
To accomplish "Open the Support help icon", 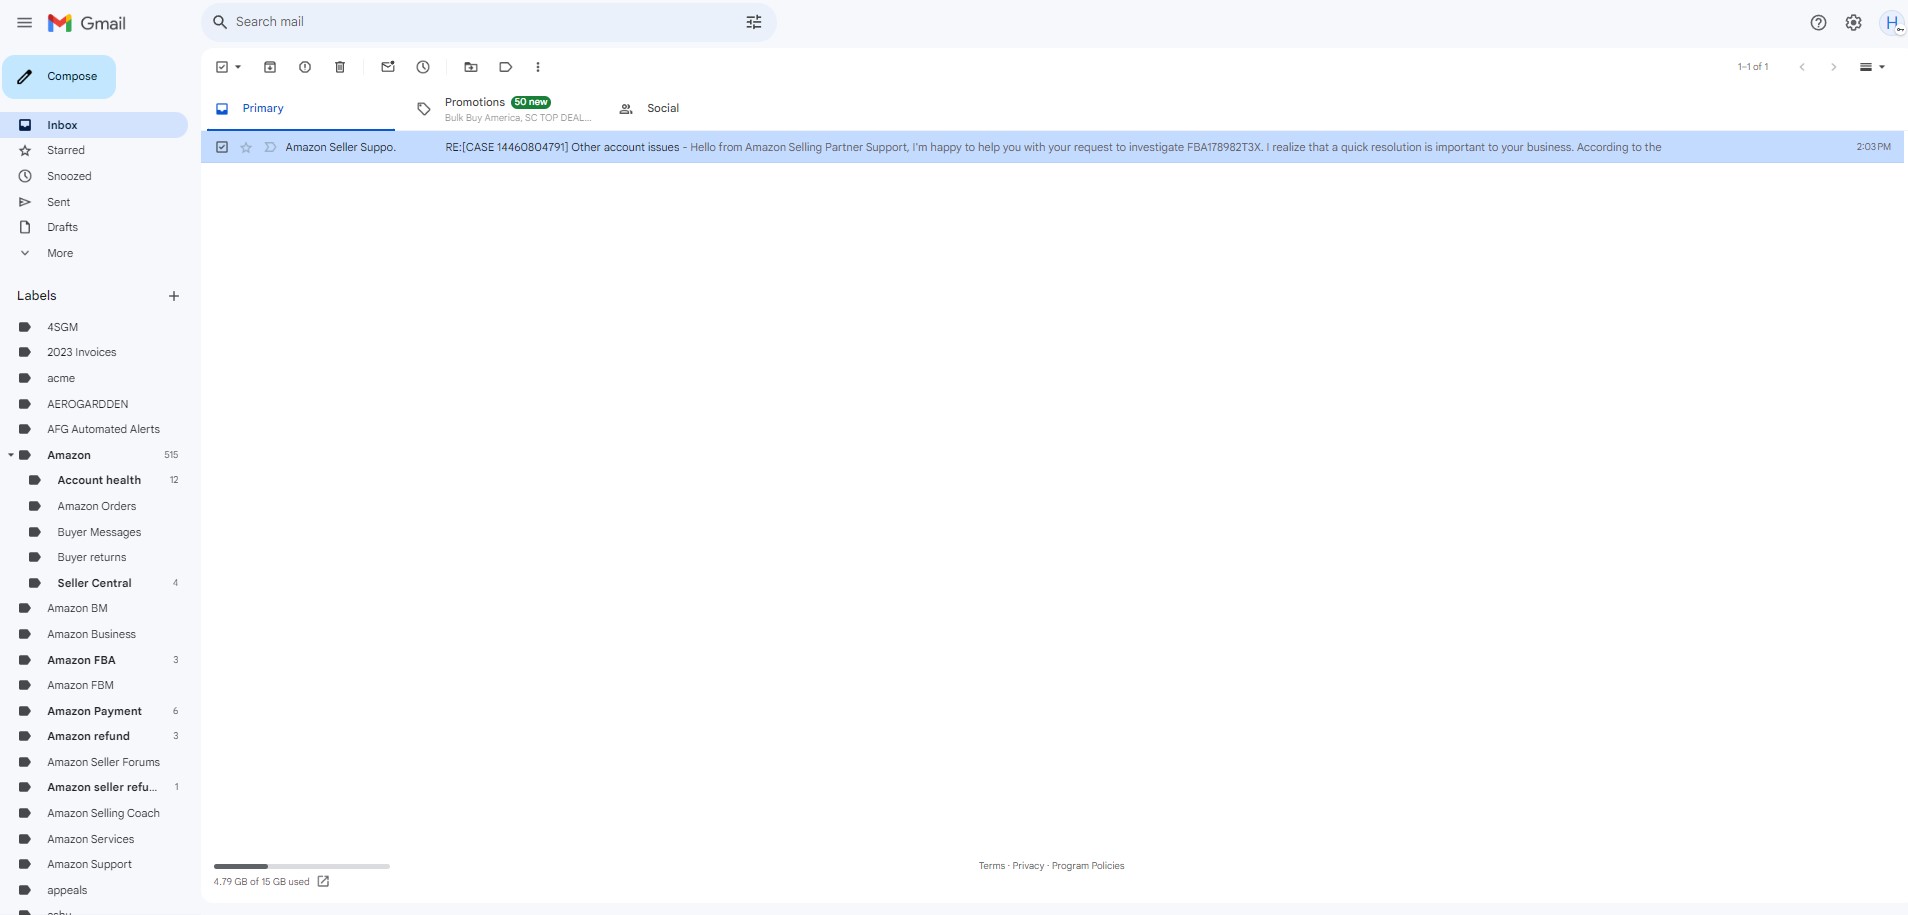I will pyautogui.click(x=1818, y=22).
